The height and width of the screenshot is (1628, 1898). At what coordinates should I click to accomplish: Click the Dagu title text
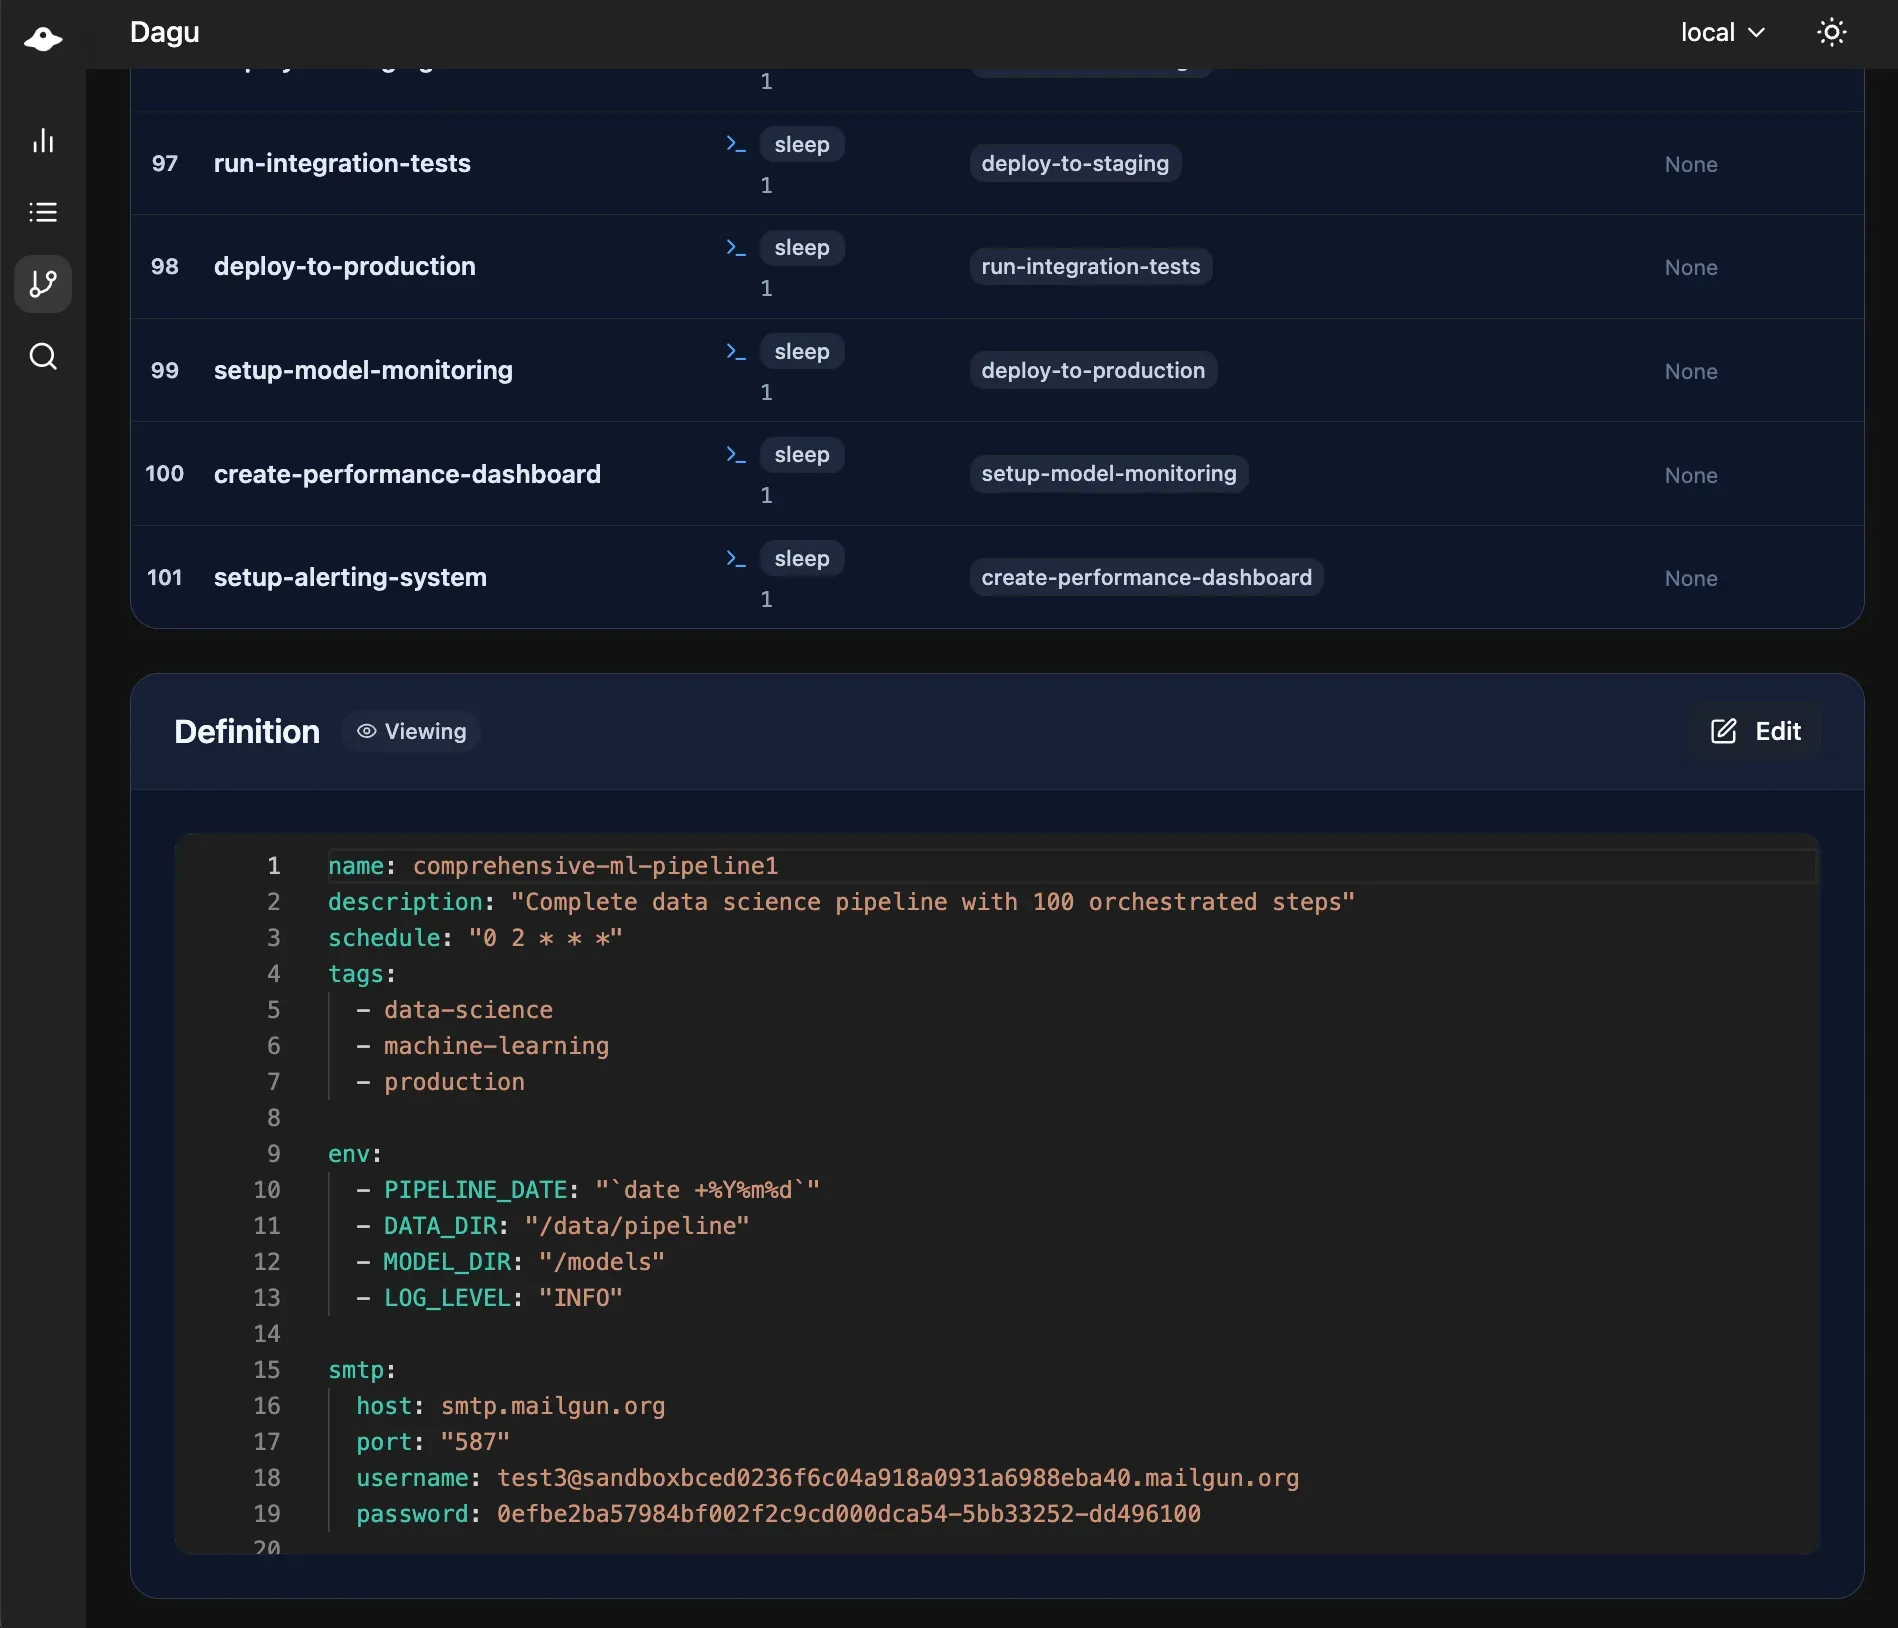click(165, 32)
